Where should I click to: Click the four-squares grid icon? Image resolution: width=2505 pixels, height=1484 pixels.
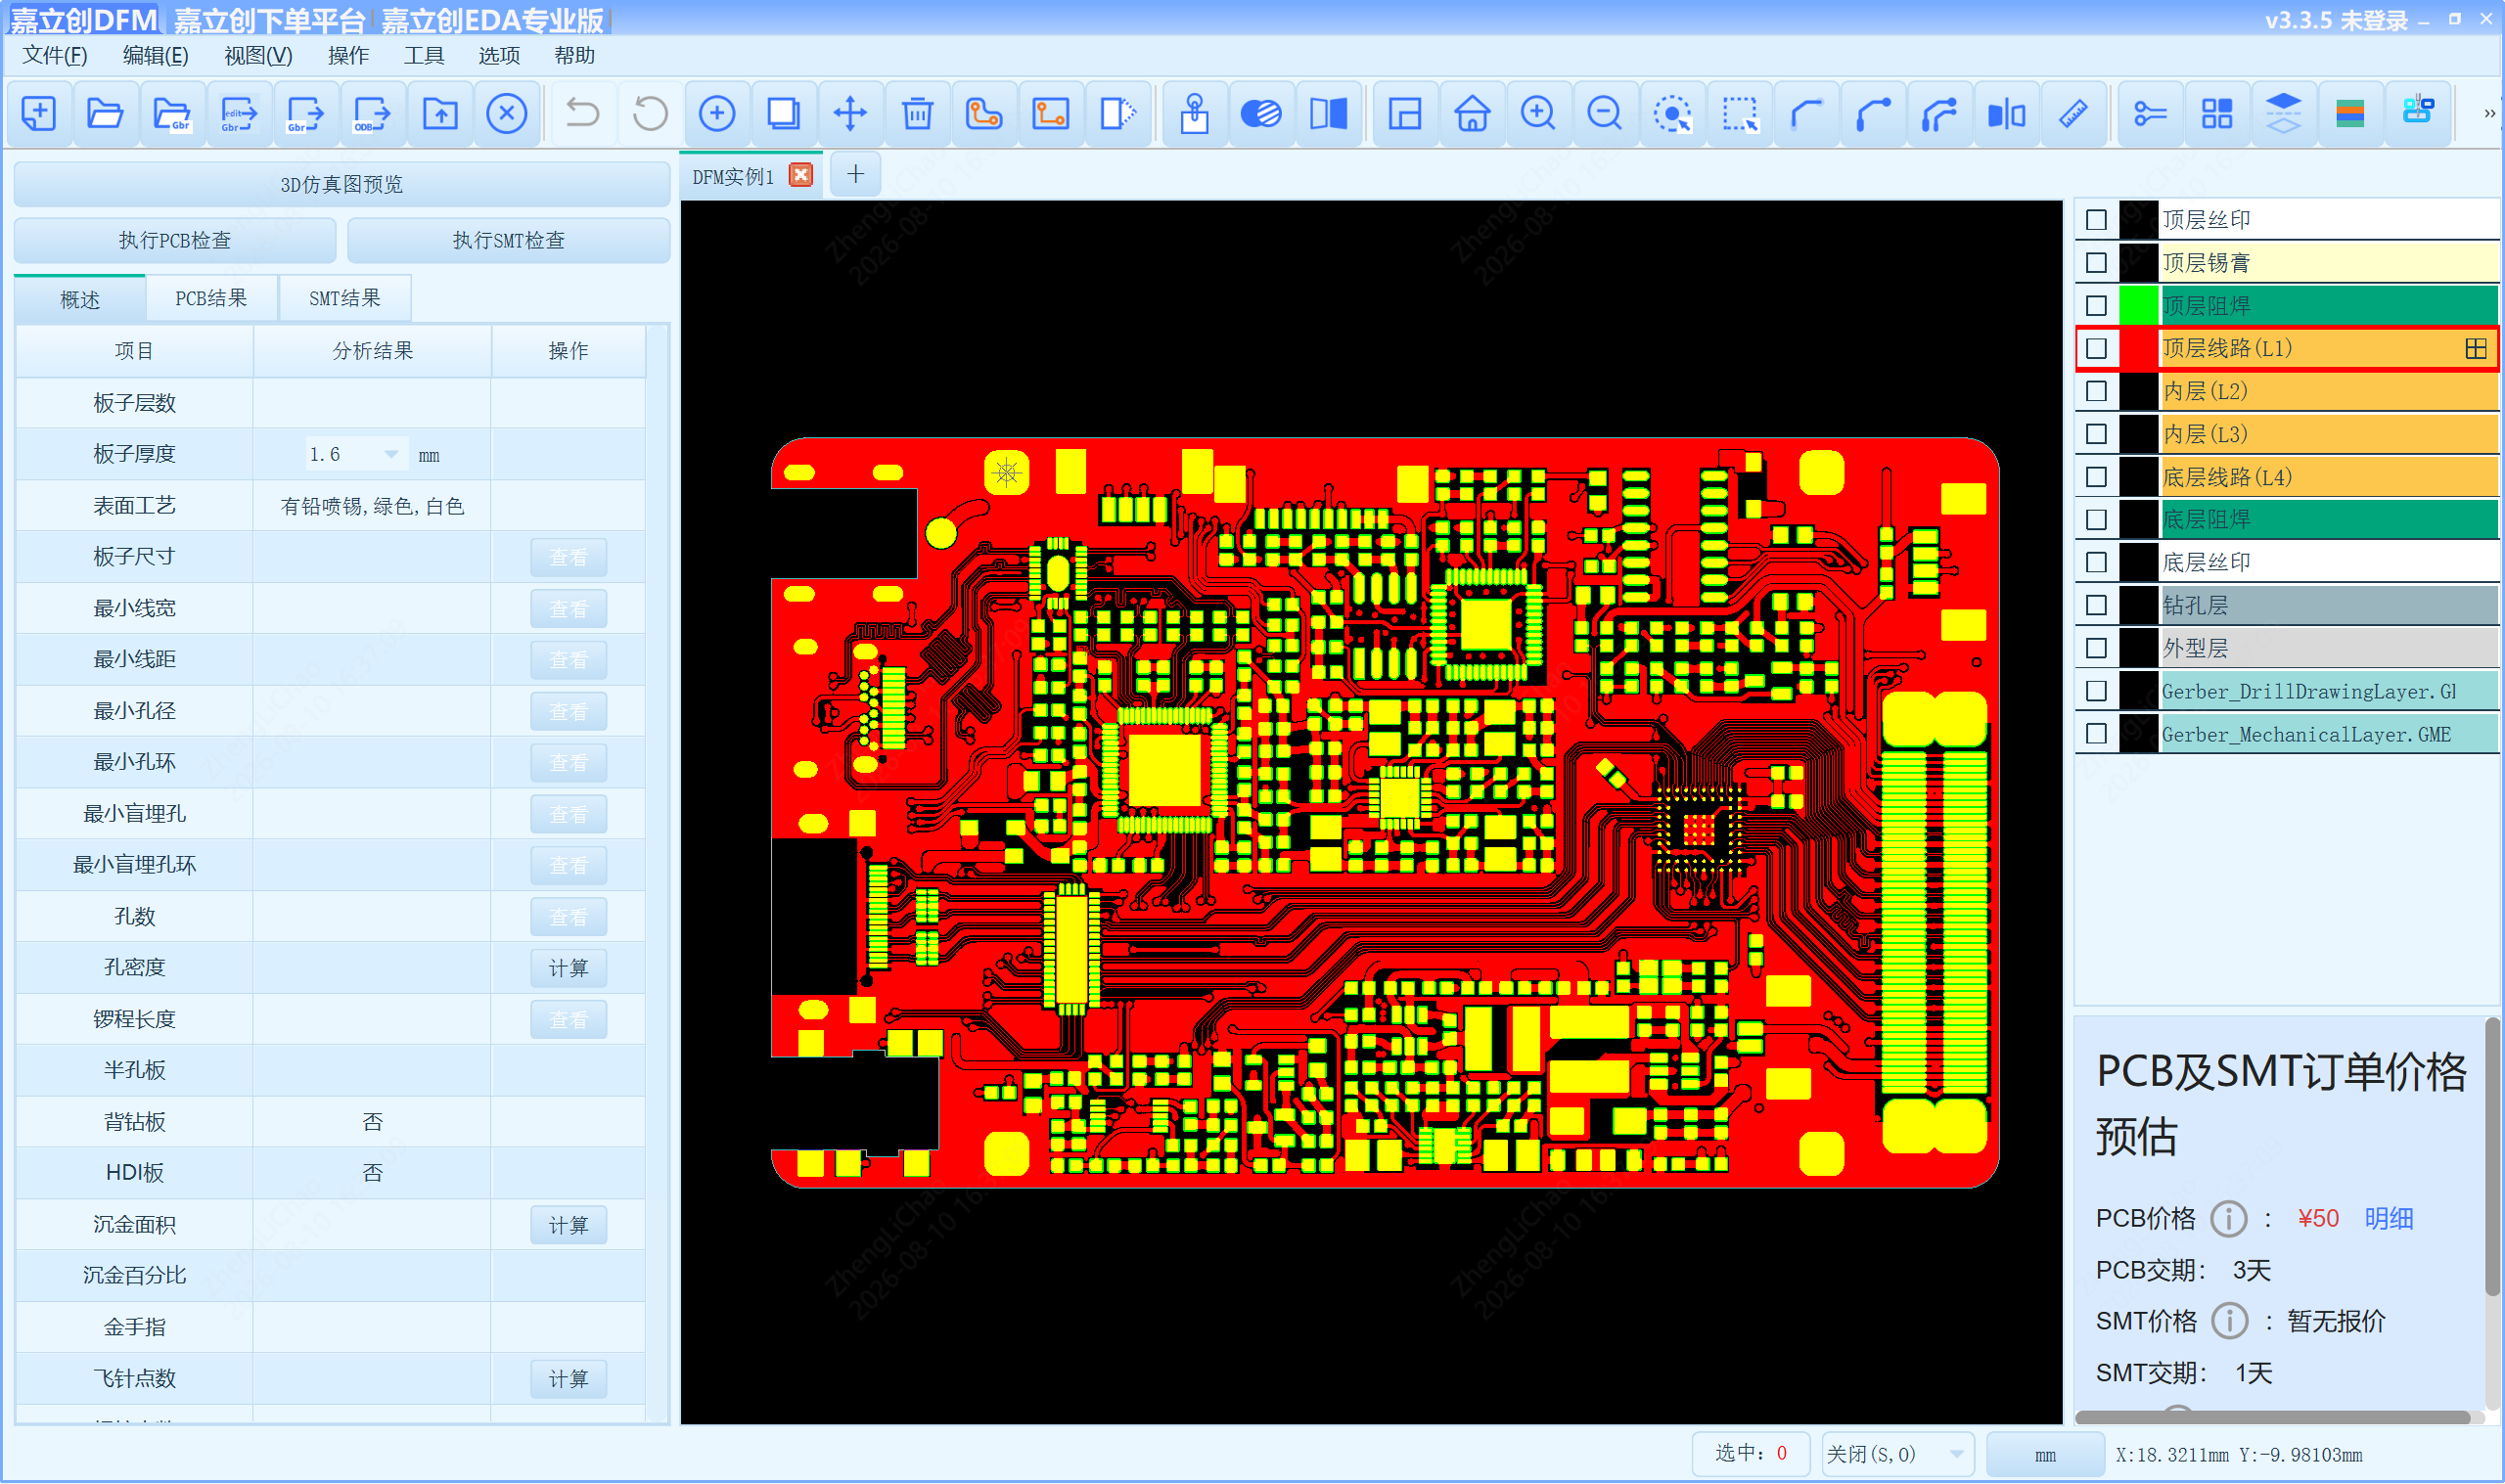point(2217,113)
